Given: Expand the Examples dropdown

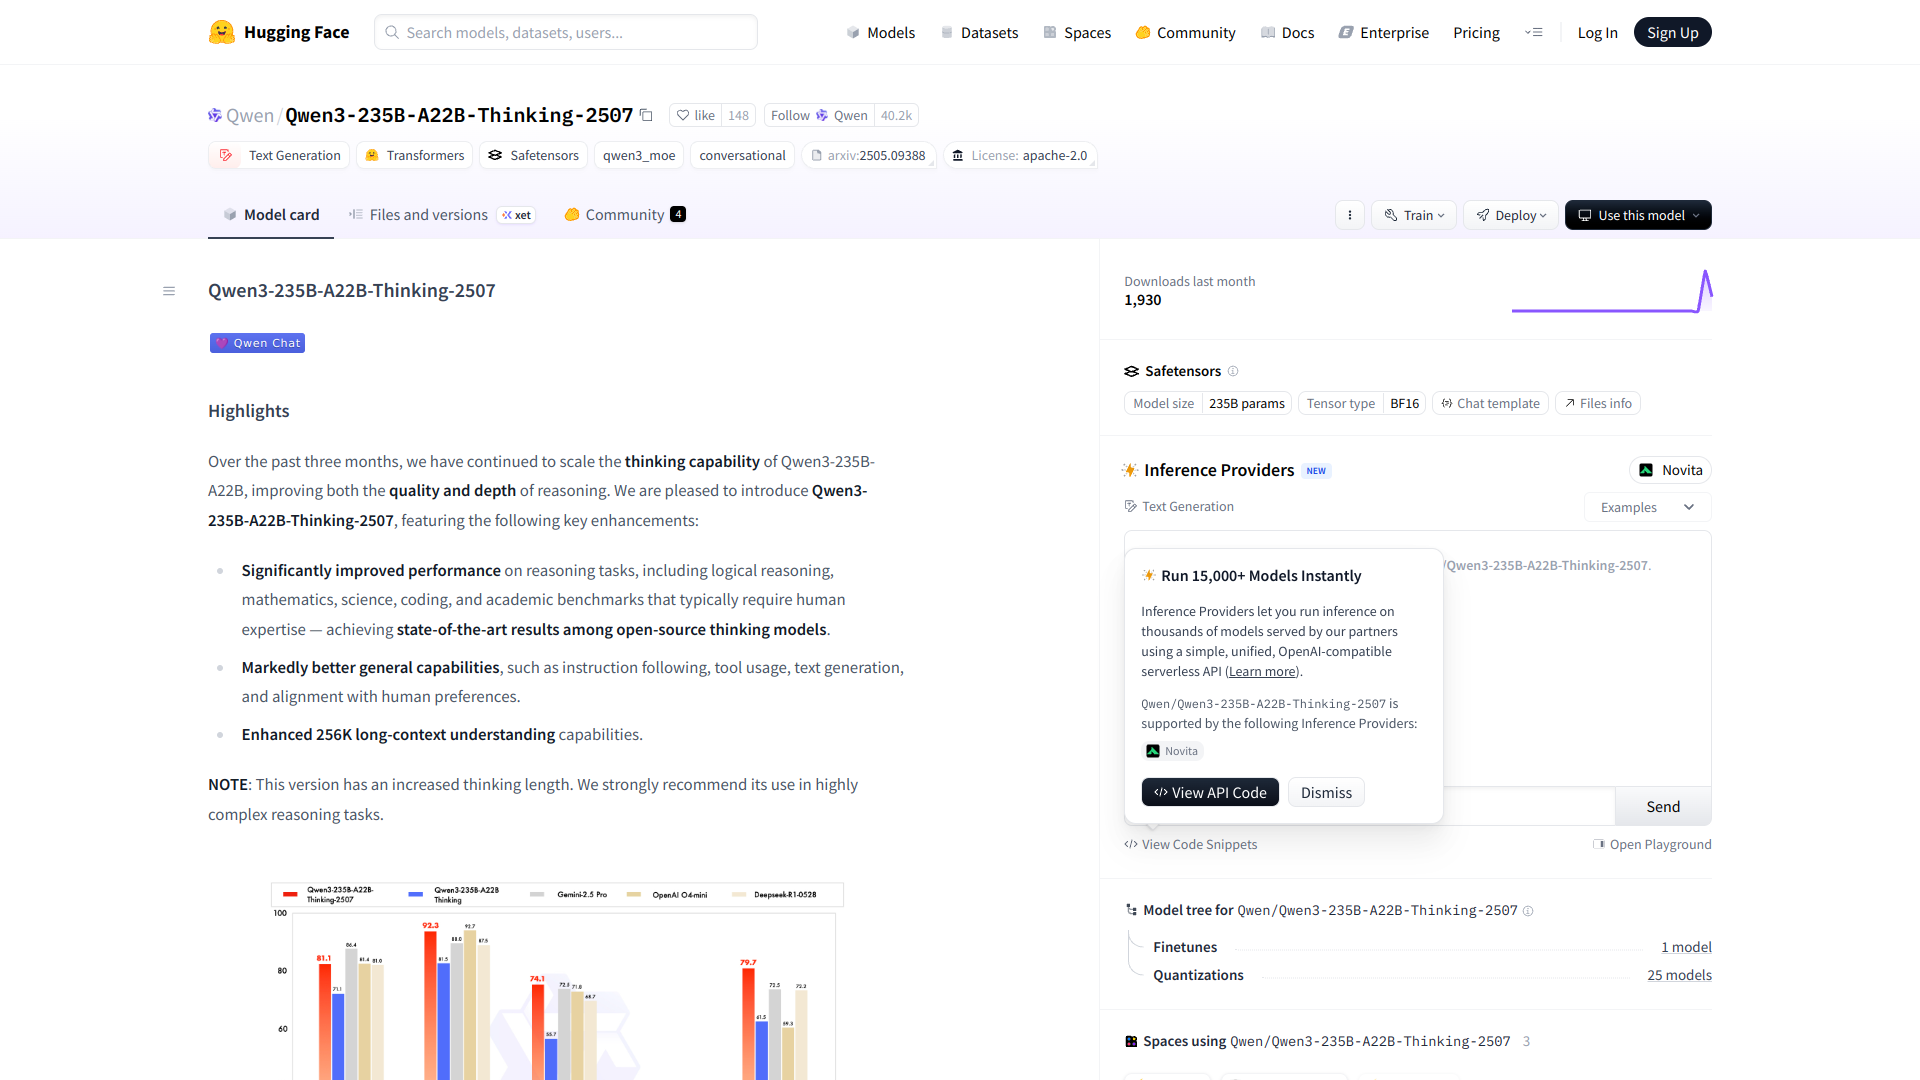Looking at the screenshot, I should [1646, 507].
